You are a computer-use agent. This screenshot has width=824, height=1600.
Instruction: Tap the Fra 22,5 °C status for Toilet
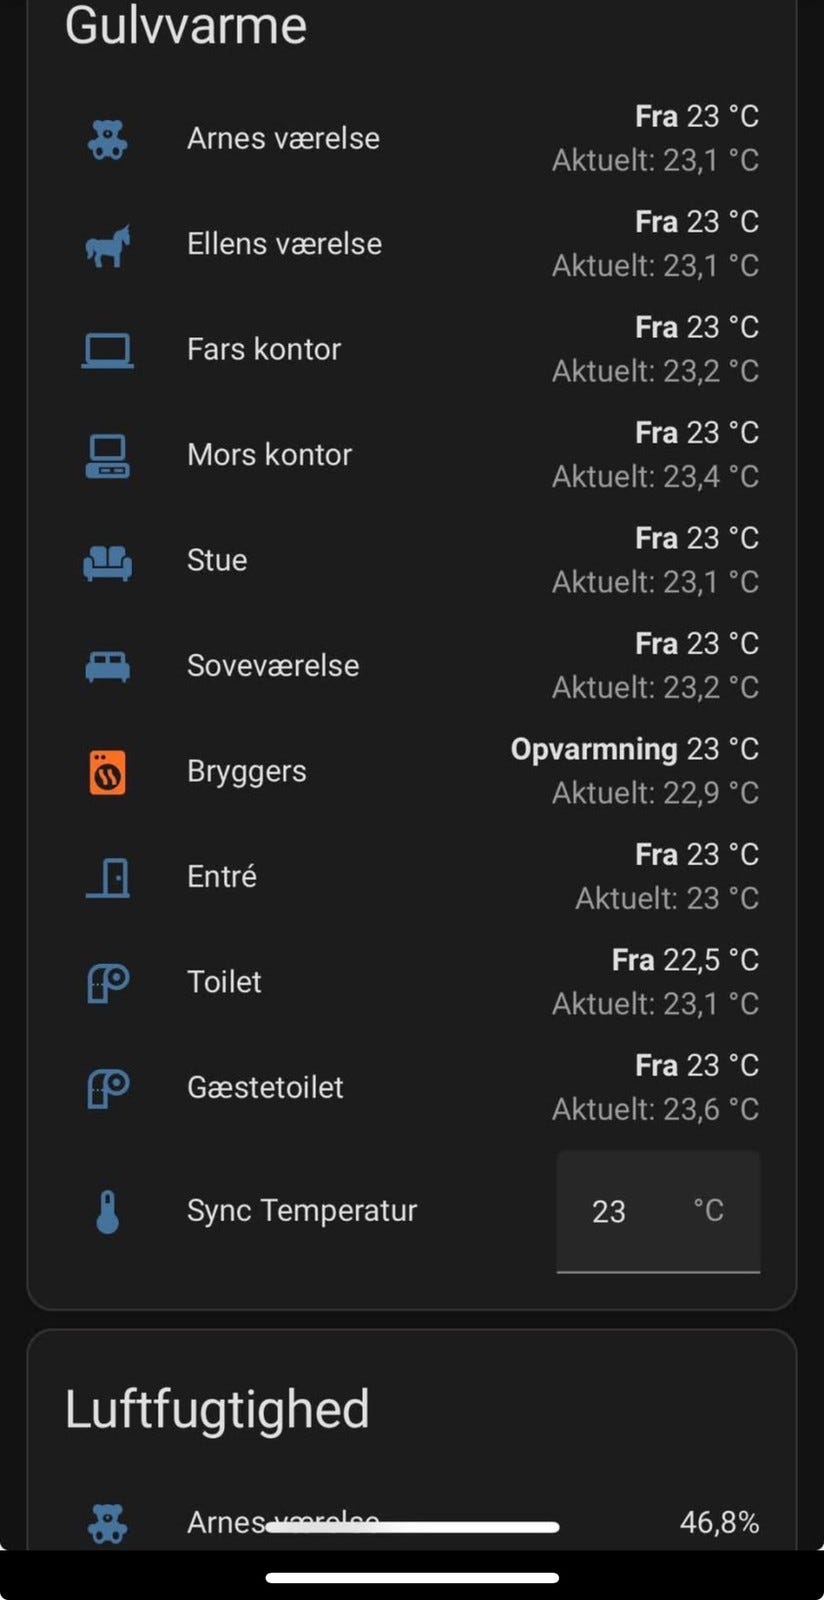[x=685, y=960]
